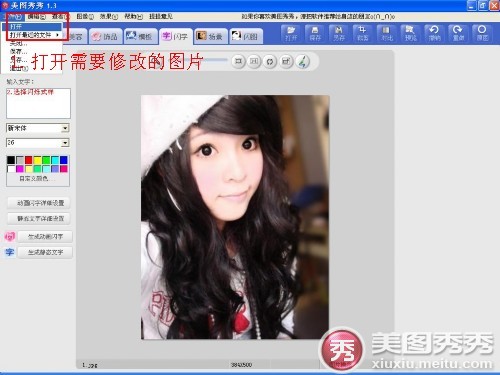Click inside the 输入文字 text input box
The width and height of the screenshot is (500, 375).
[38, 103]
